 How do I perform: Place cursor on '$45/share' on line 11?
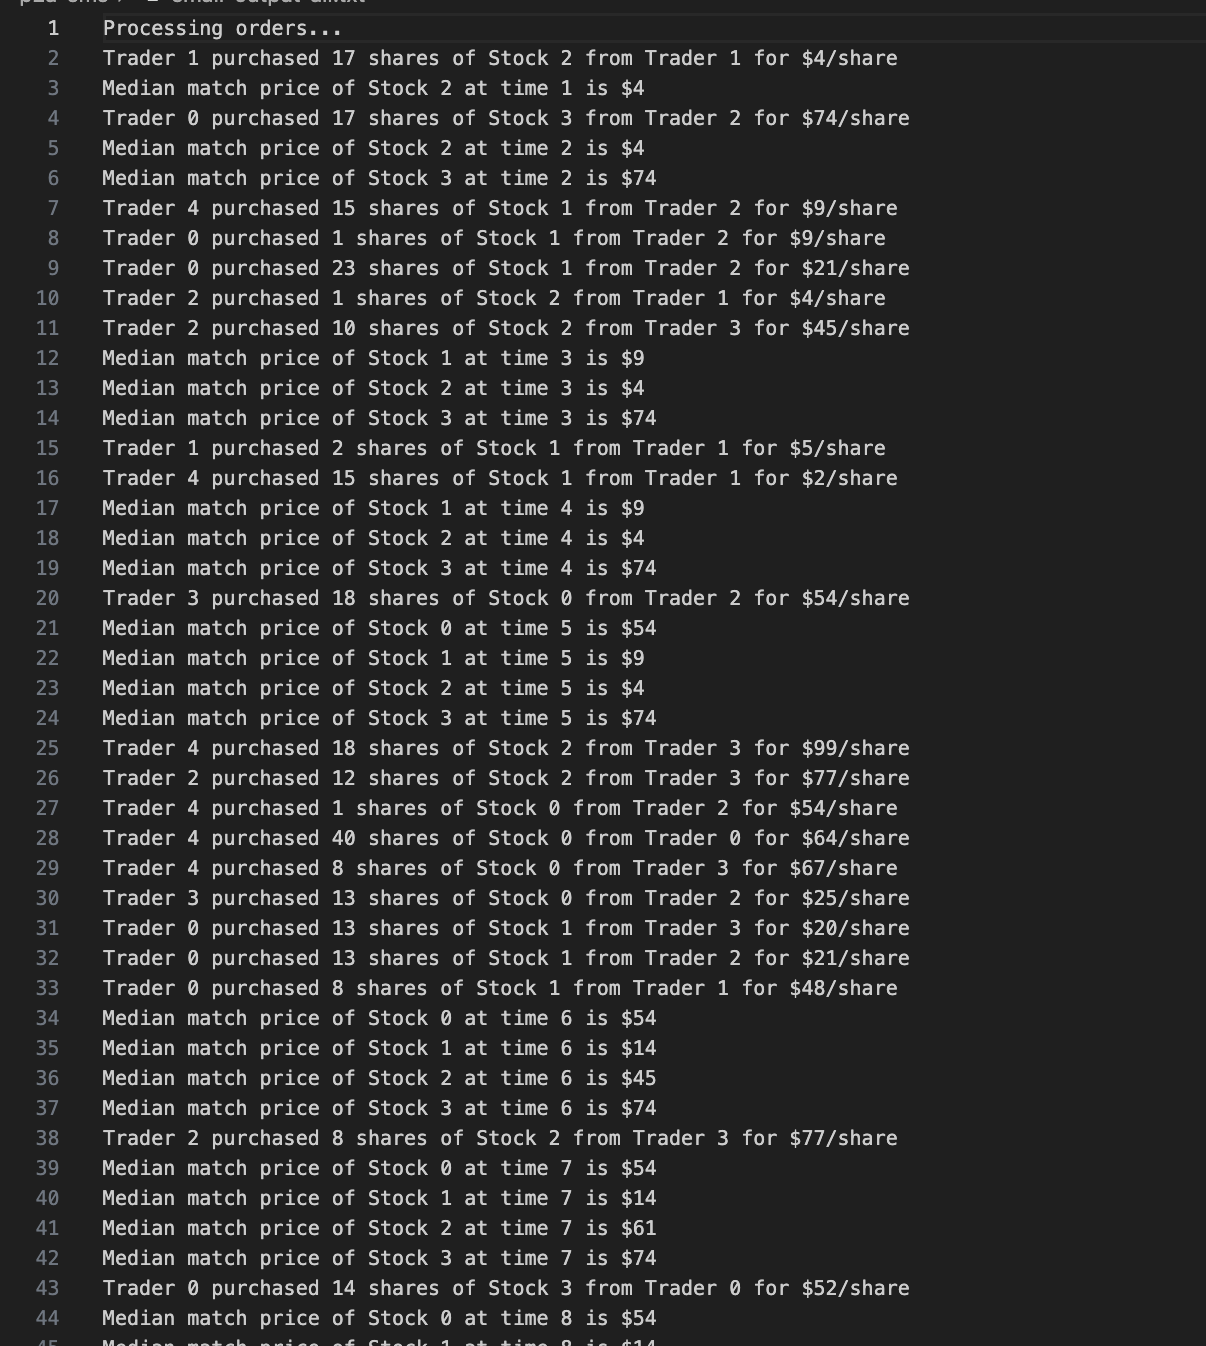click(x=855, y=328)
